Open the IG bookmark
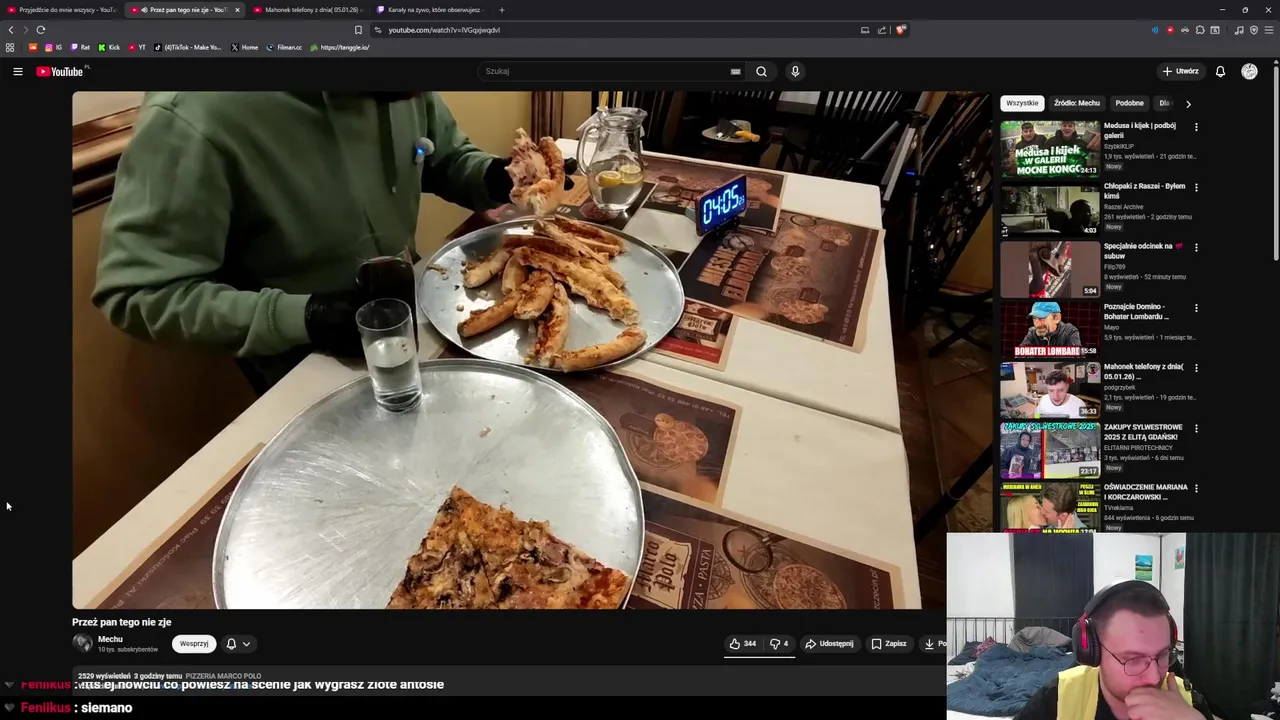The height and width of the screenshot is (720, 1280). 54,47
